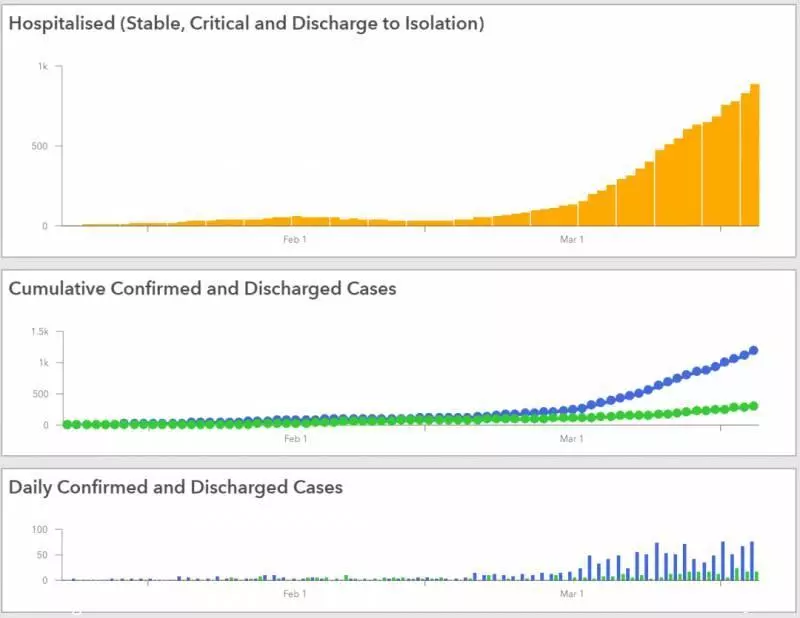Click the last blue bar in Daily chart

point(752,561)
